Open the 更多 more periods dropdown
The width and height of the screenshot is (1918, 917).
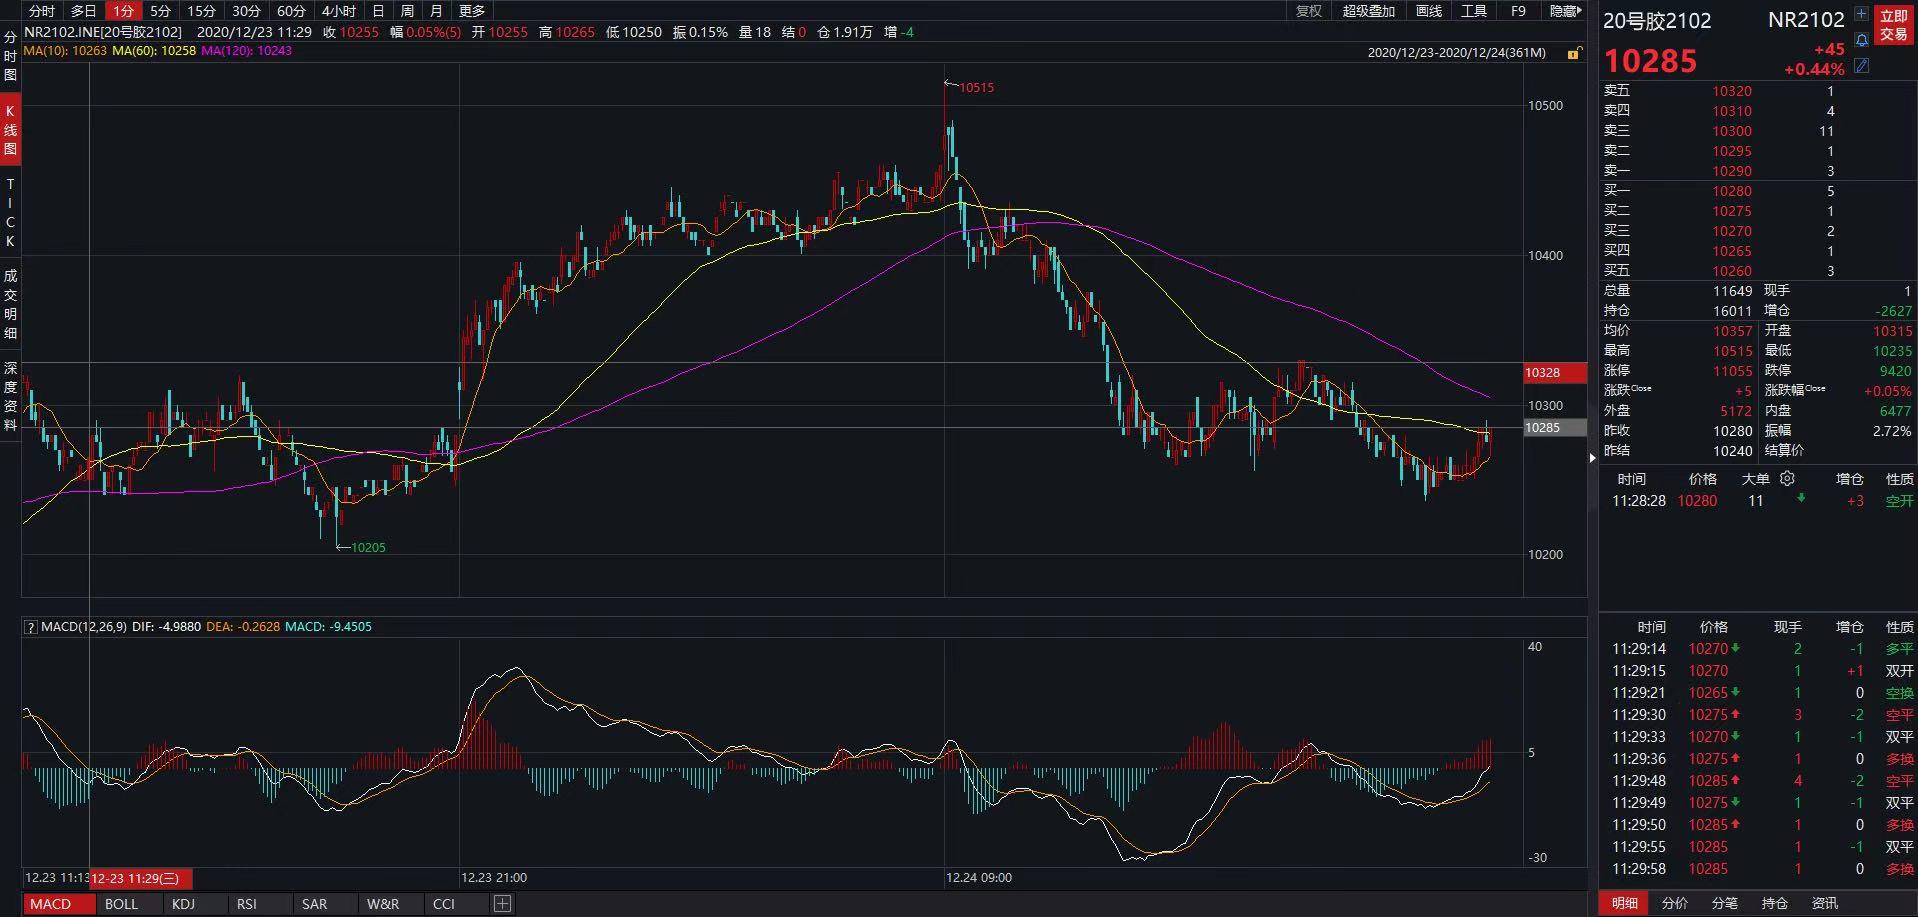point(472,11)
